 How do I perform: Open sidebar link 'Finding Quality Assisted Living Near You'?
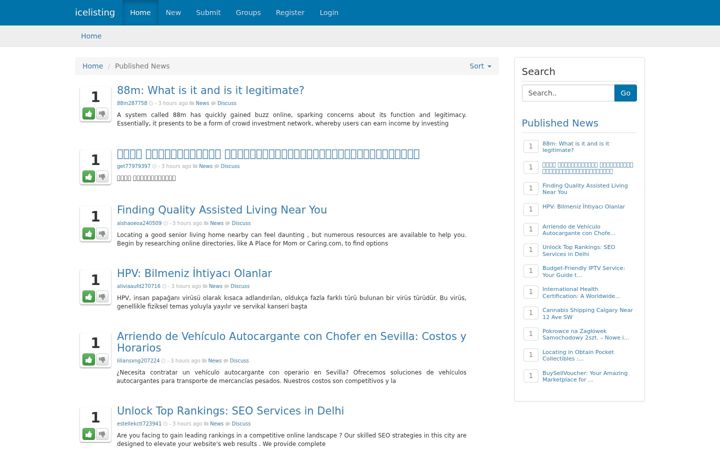point(585,189)
